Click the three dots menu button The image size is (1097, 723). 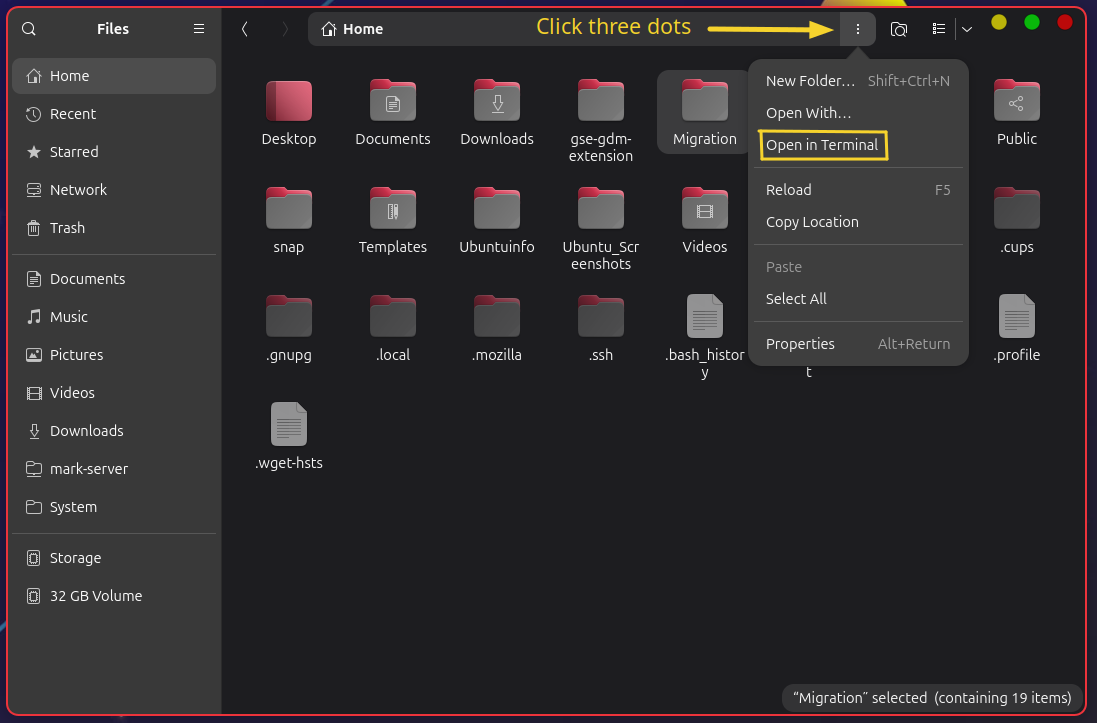[x=857, y=29]
